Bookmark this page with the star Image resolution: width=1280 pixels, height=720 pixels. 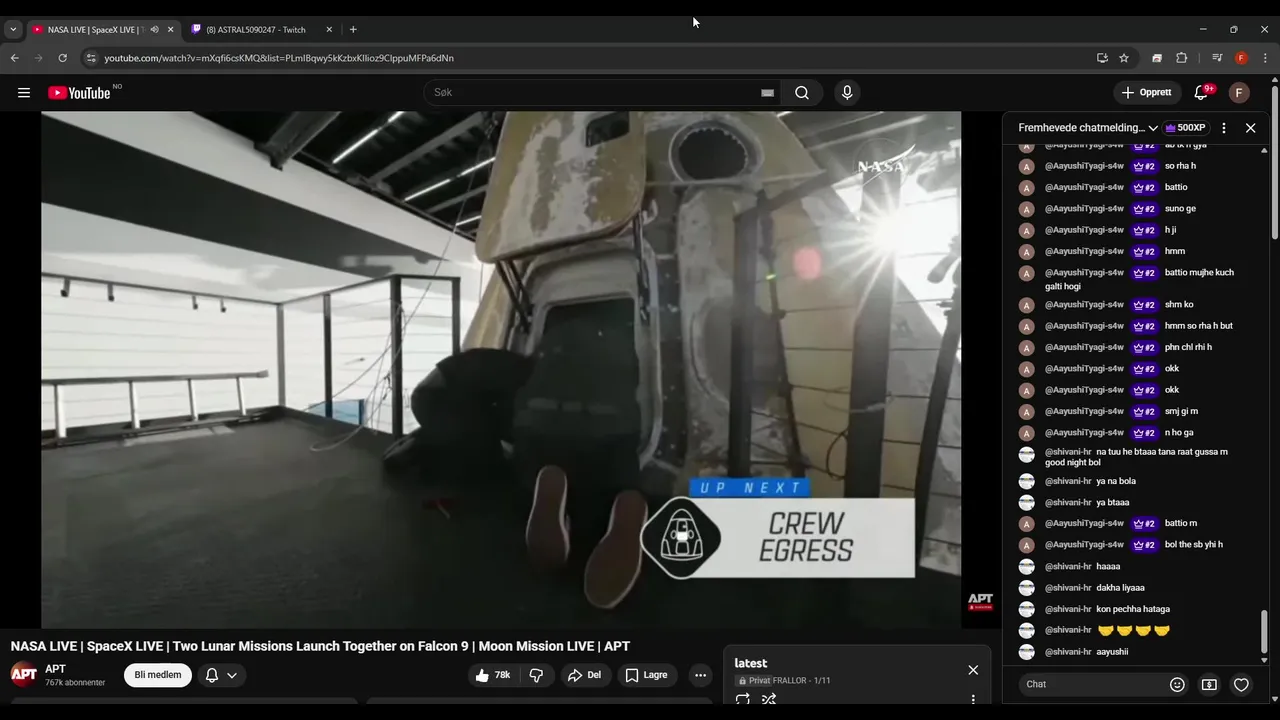click(x=1124, y=58)
